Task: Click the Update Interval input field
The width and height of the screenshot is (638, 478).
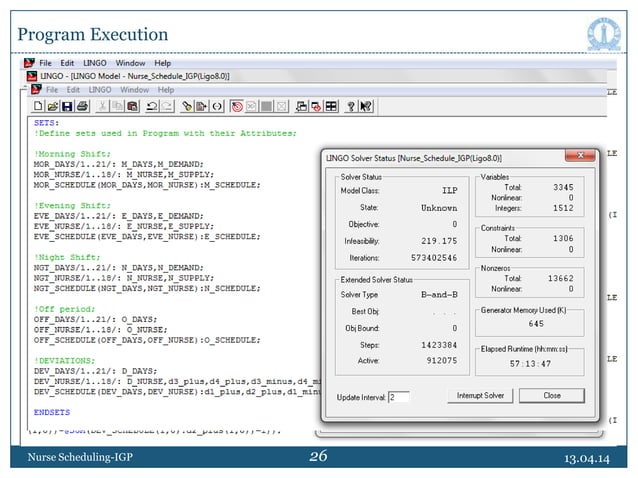Action: pyautogui.click(x=399, y=397)
